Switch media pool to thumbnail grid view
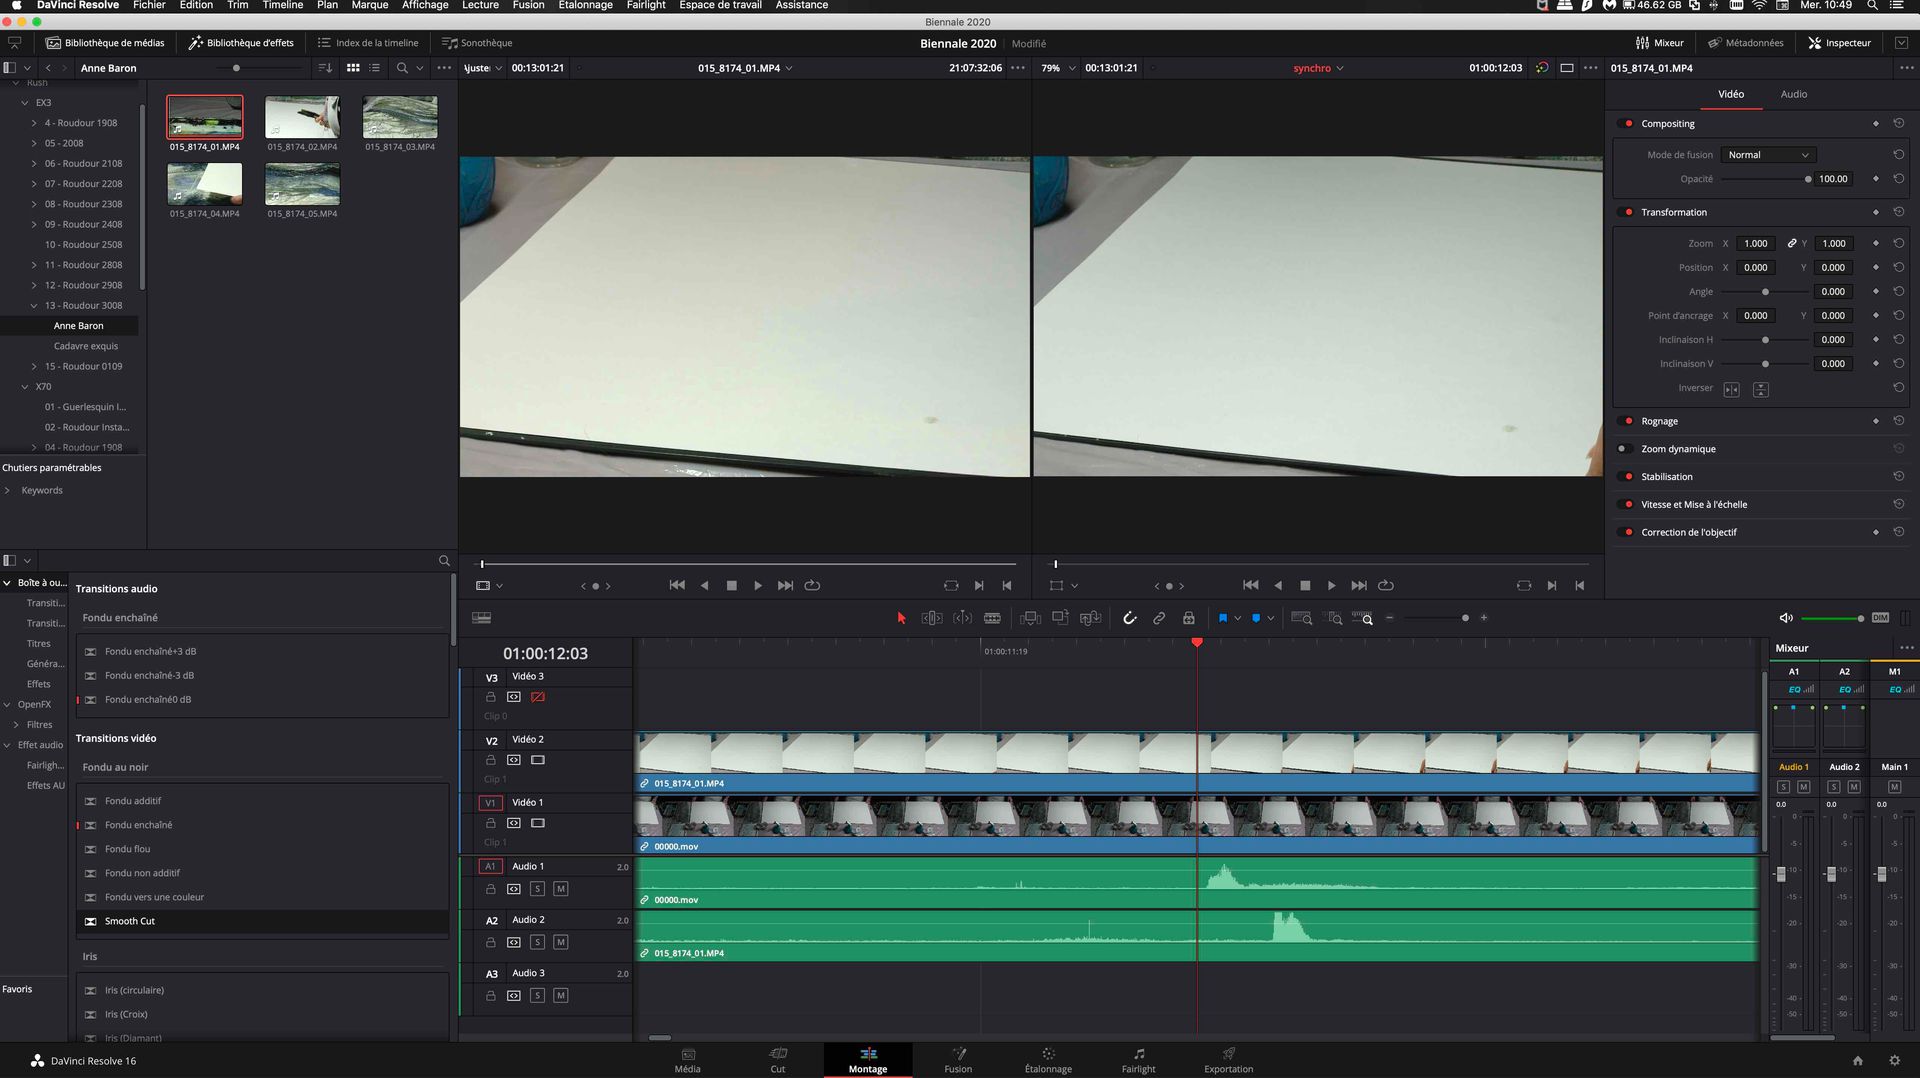Viewport: 1920px width, 1078px height. click(x=353, y=68)
